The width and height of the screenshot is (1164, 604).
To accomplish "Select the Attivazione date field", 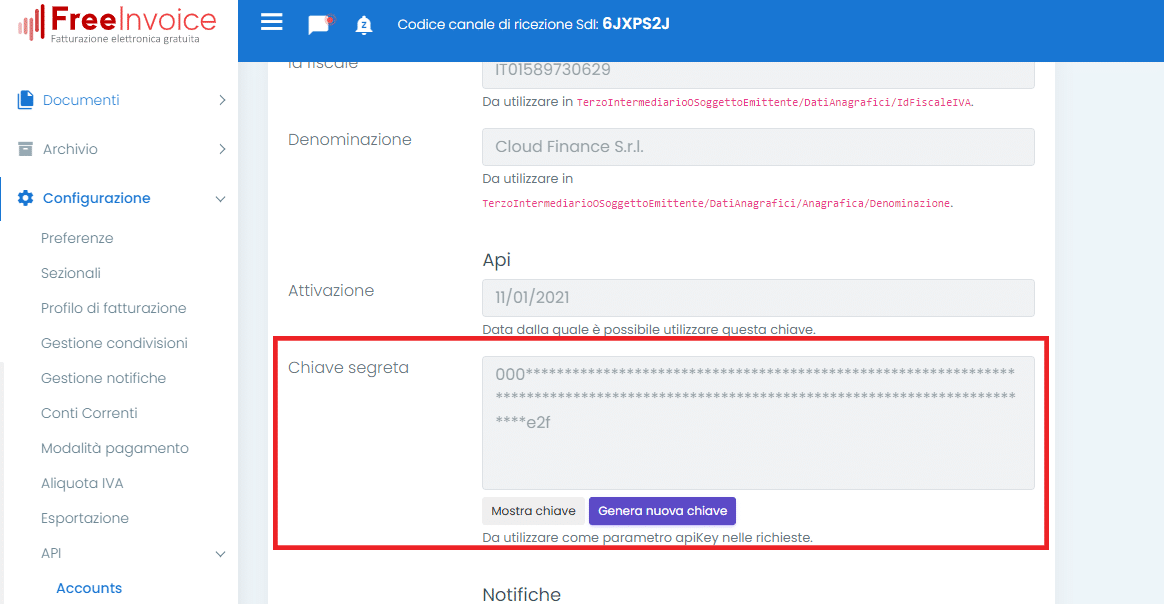I will (757, 298).
